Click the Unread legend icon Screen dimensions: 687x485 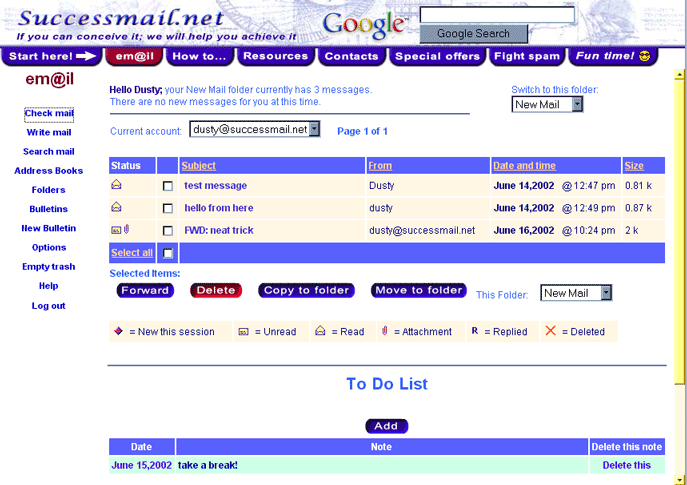pos(243,332)
